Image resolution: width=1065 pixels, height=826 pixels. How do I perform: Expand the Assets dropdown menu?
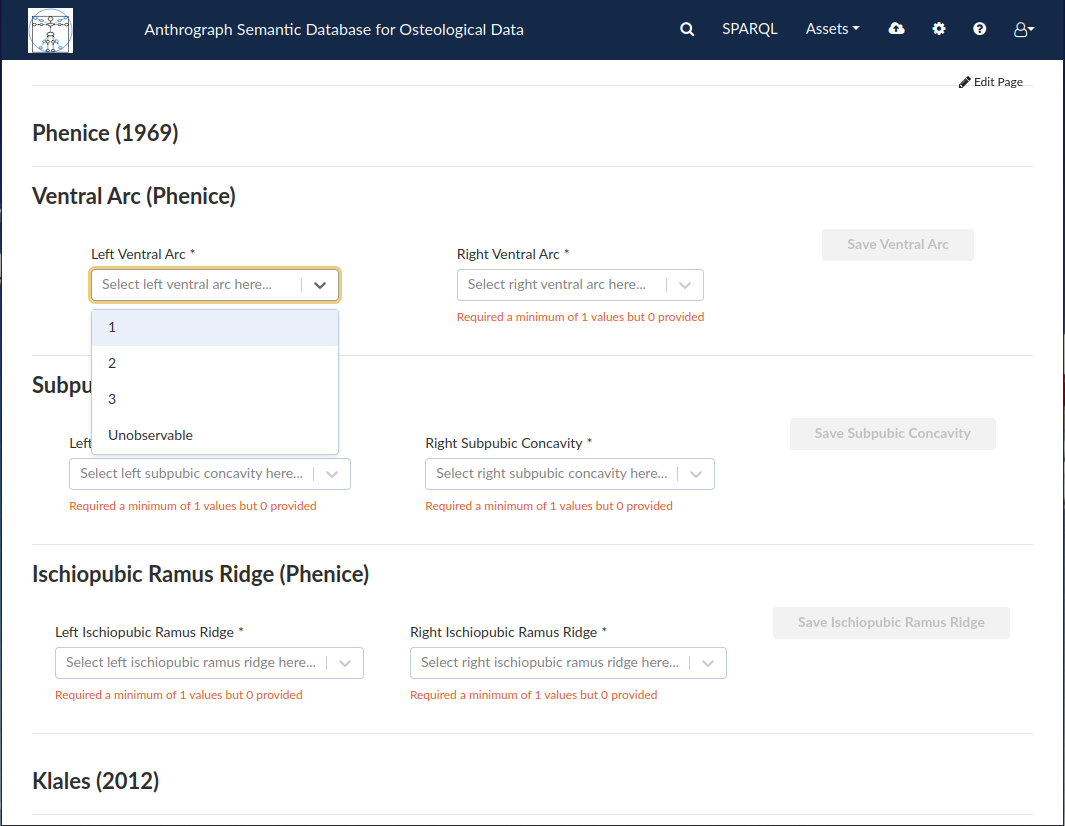pos(832,29)
